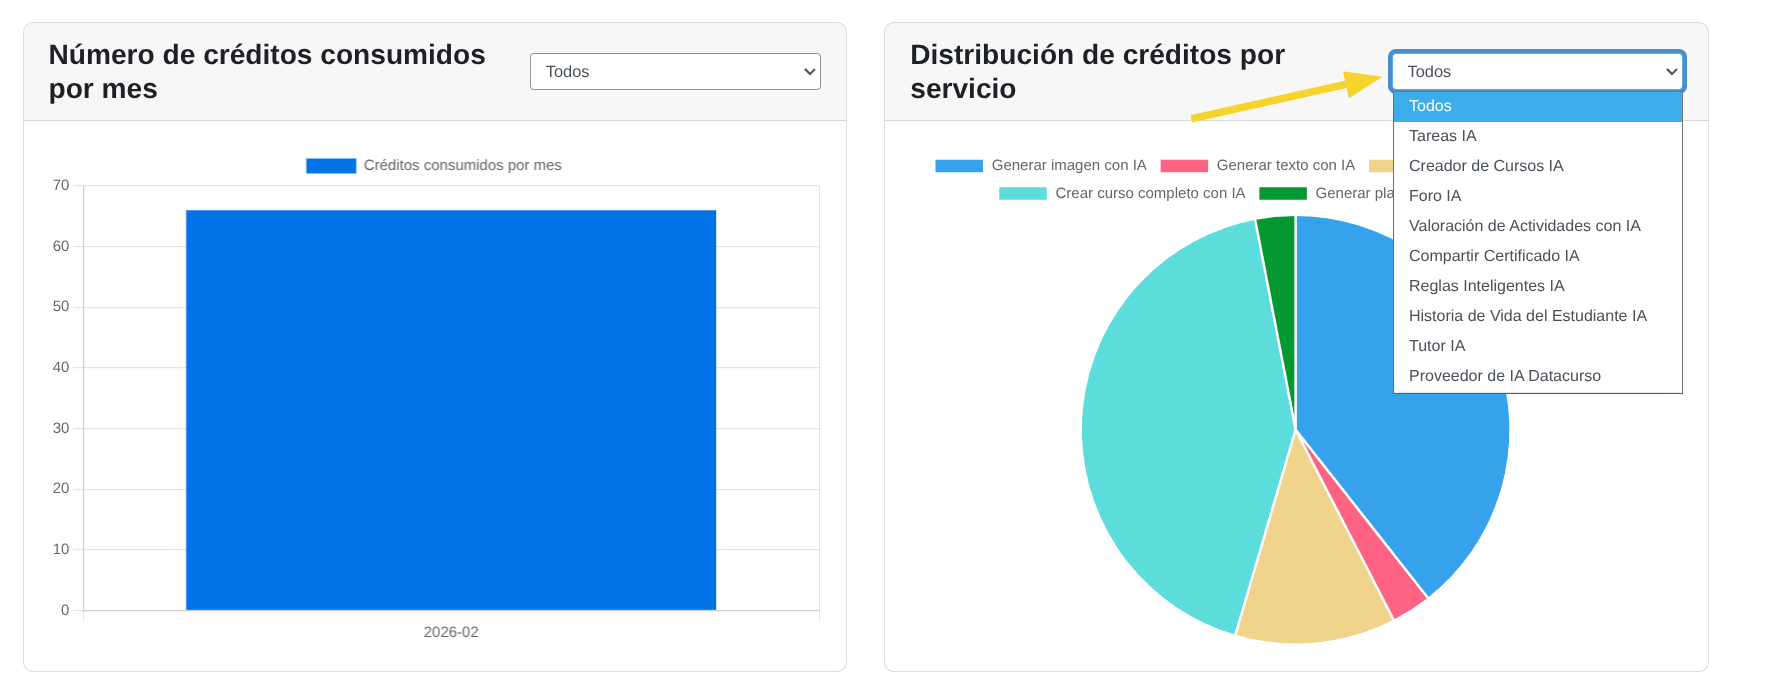Image resolution: width=1766 pixels, height=680 pixels.
Task: Pick Reglas Inteligentes IA option
Action: click(x=1538, y=286)
